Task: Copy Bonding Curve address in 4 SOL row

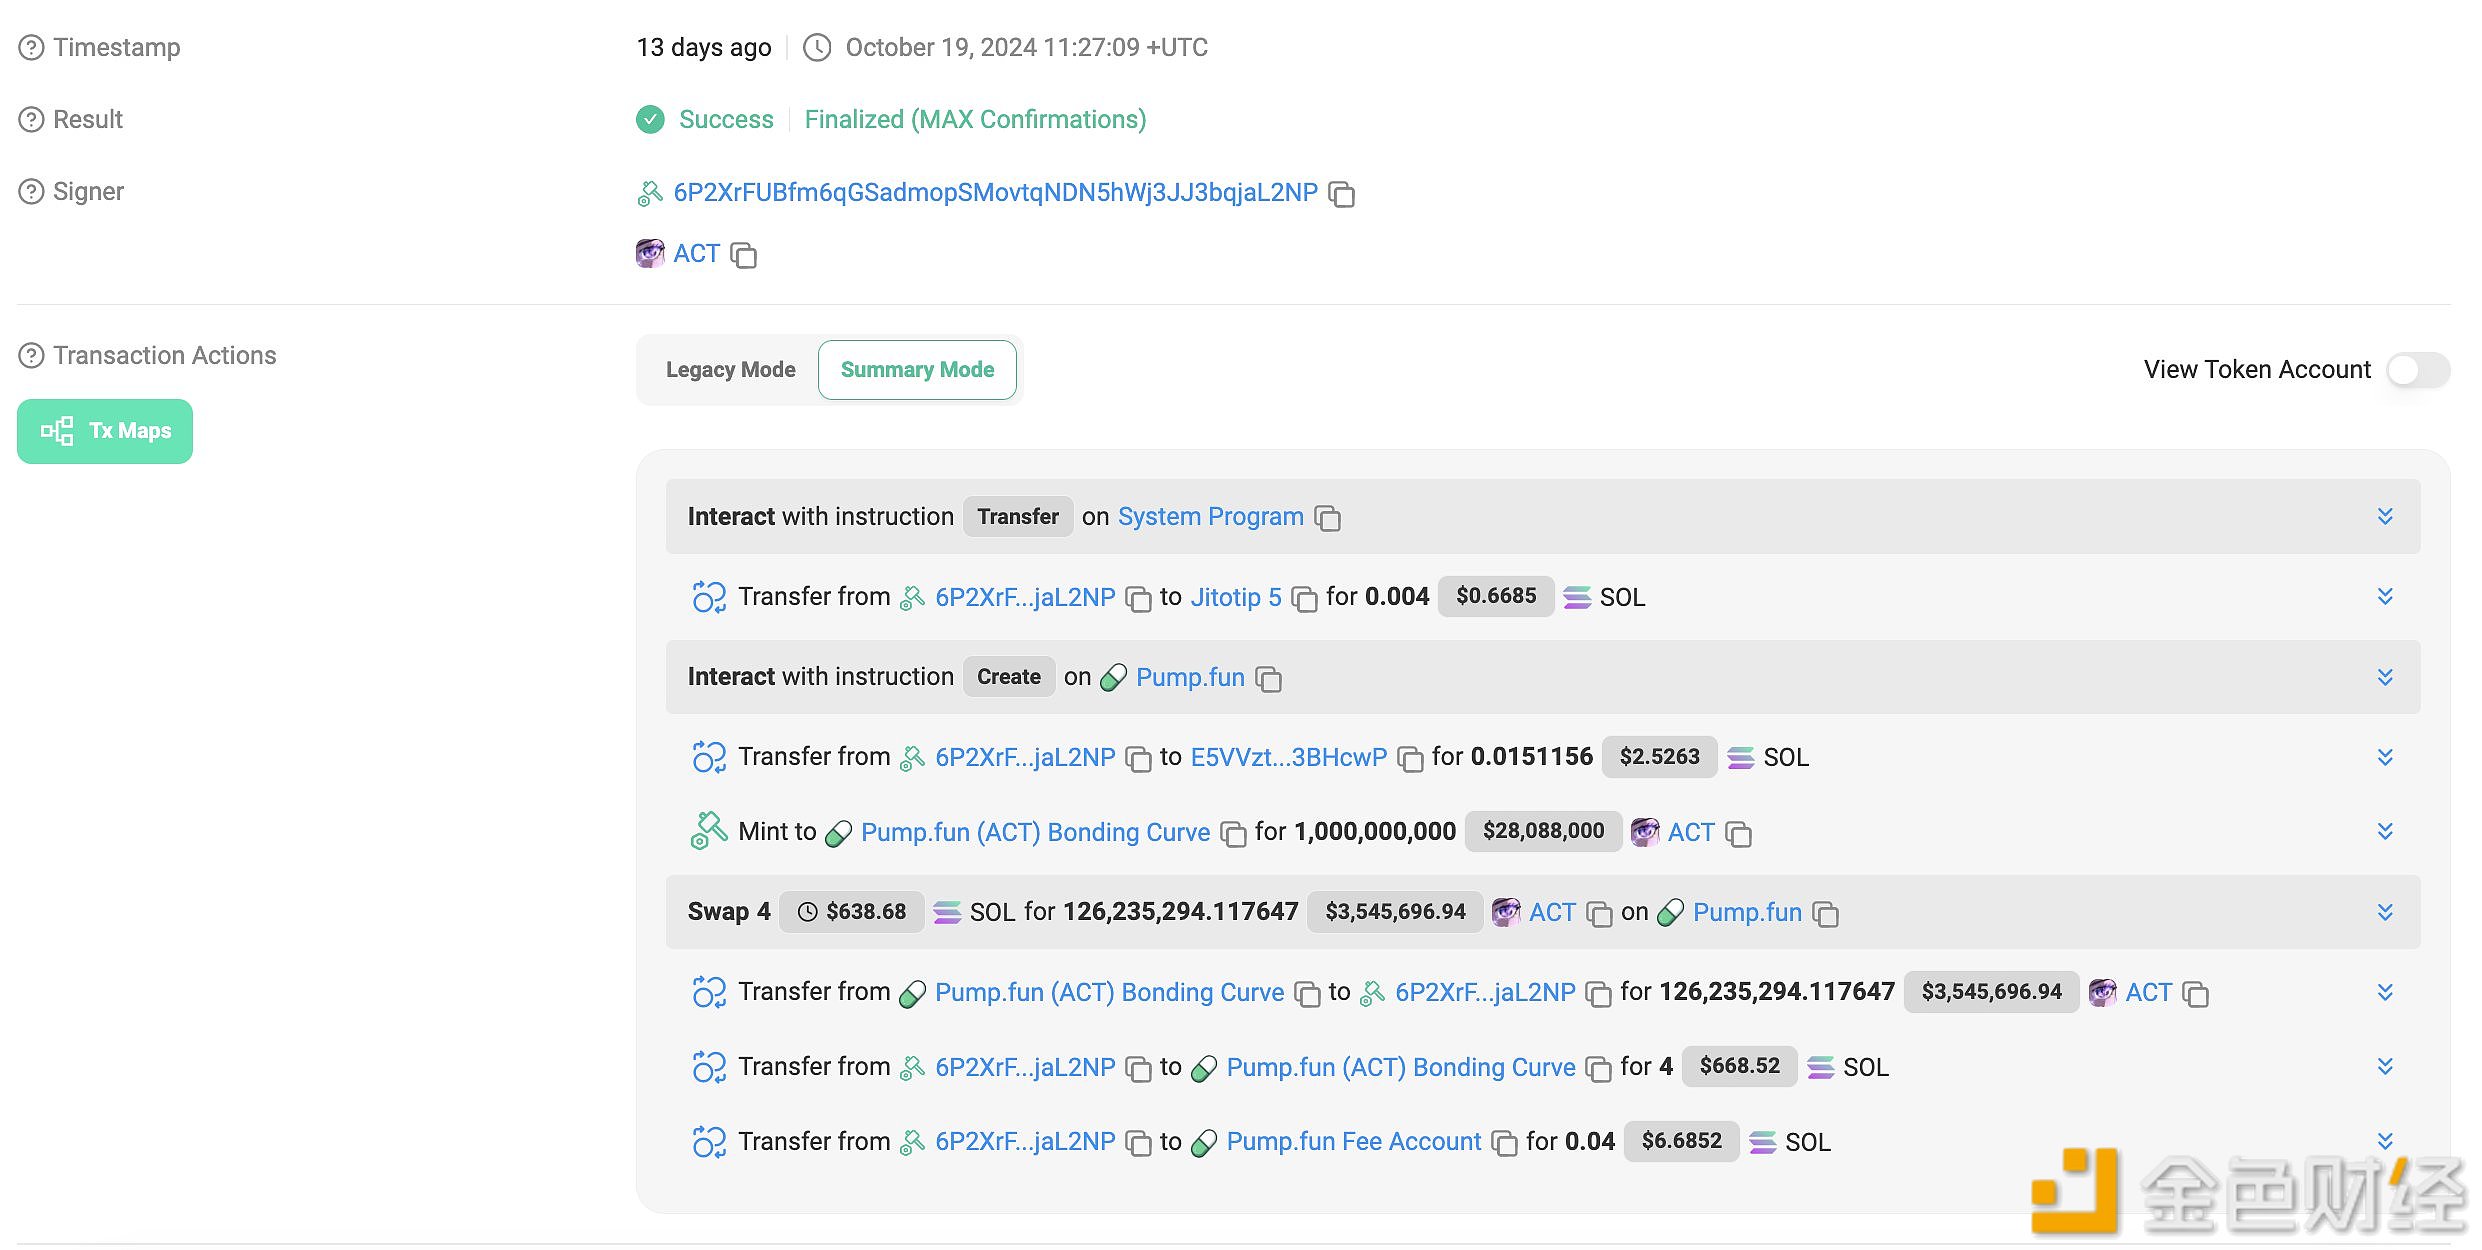Action: 1598,1069
